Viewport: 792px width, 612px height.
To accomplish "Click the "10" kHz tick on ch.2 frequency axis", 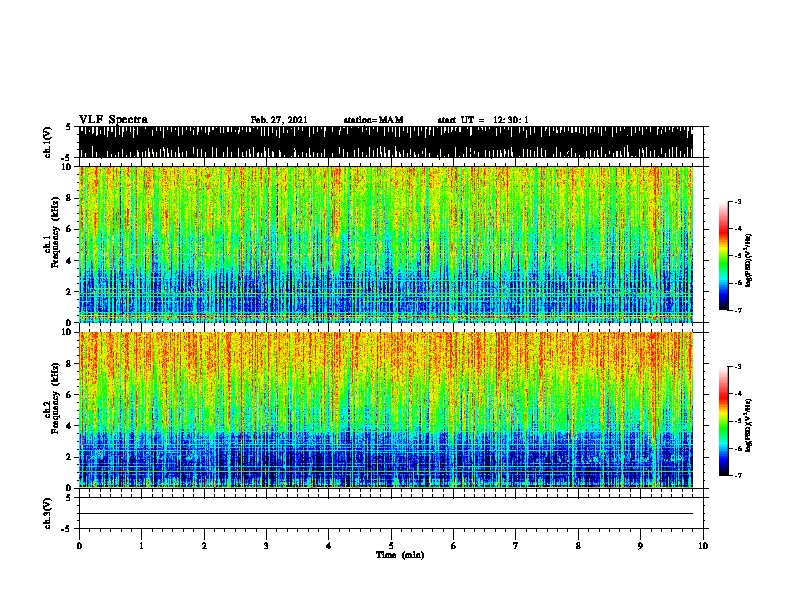I will point(68,332).
